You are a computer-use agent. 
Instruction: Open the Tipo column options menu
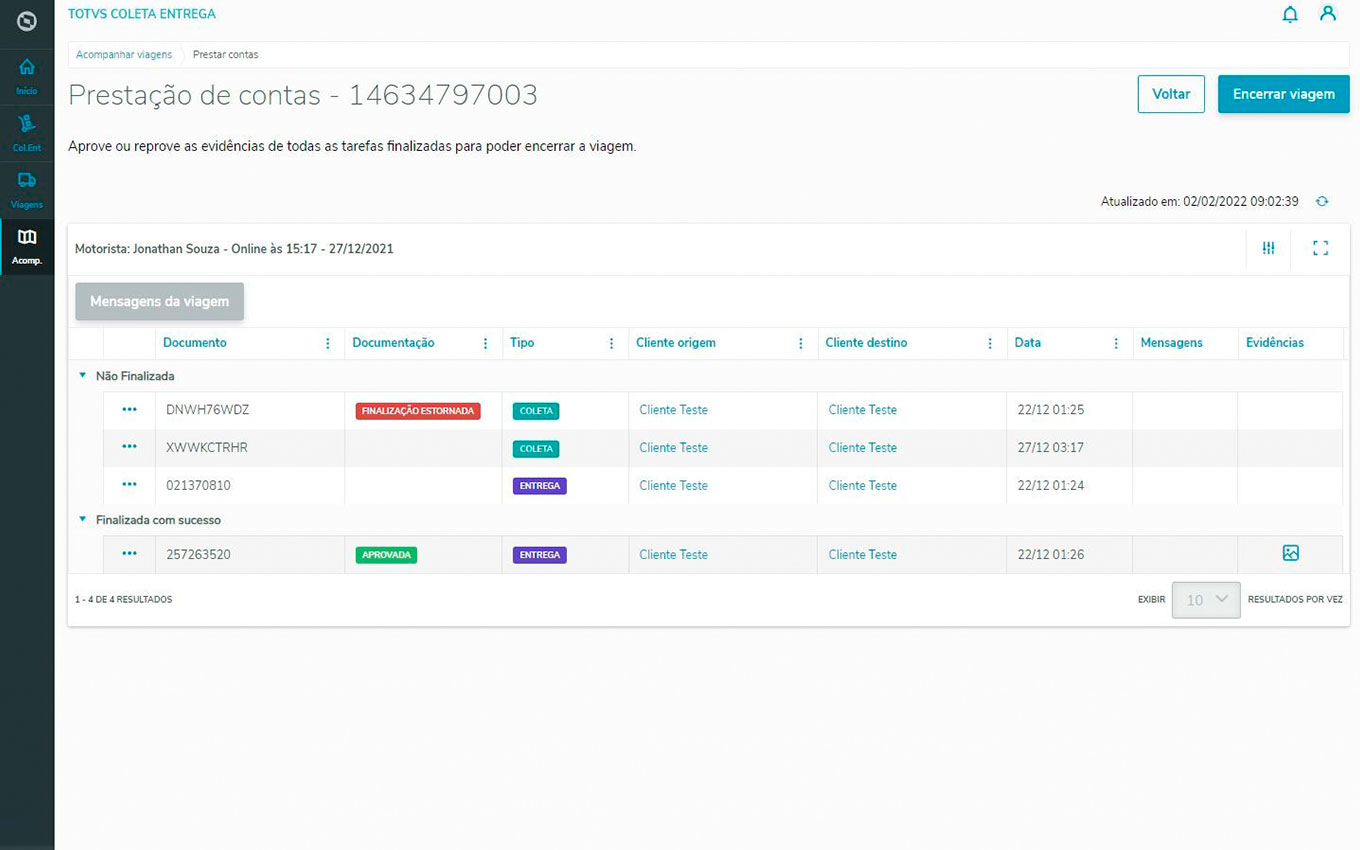(x=612, y=343)
